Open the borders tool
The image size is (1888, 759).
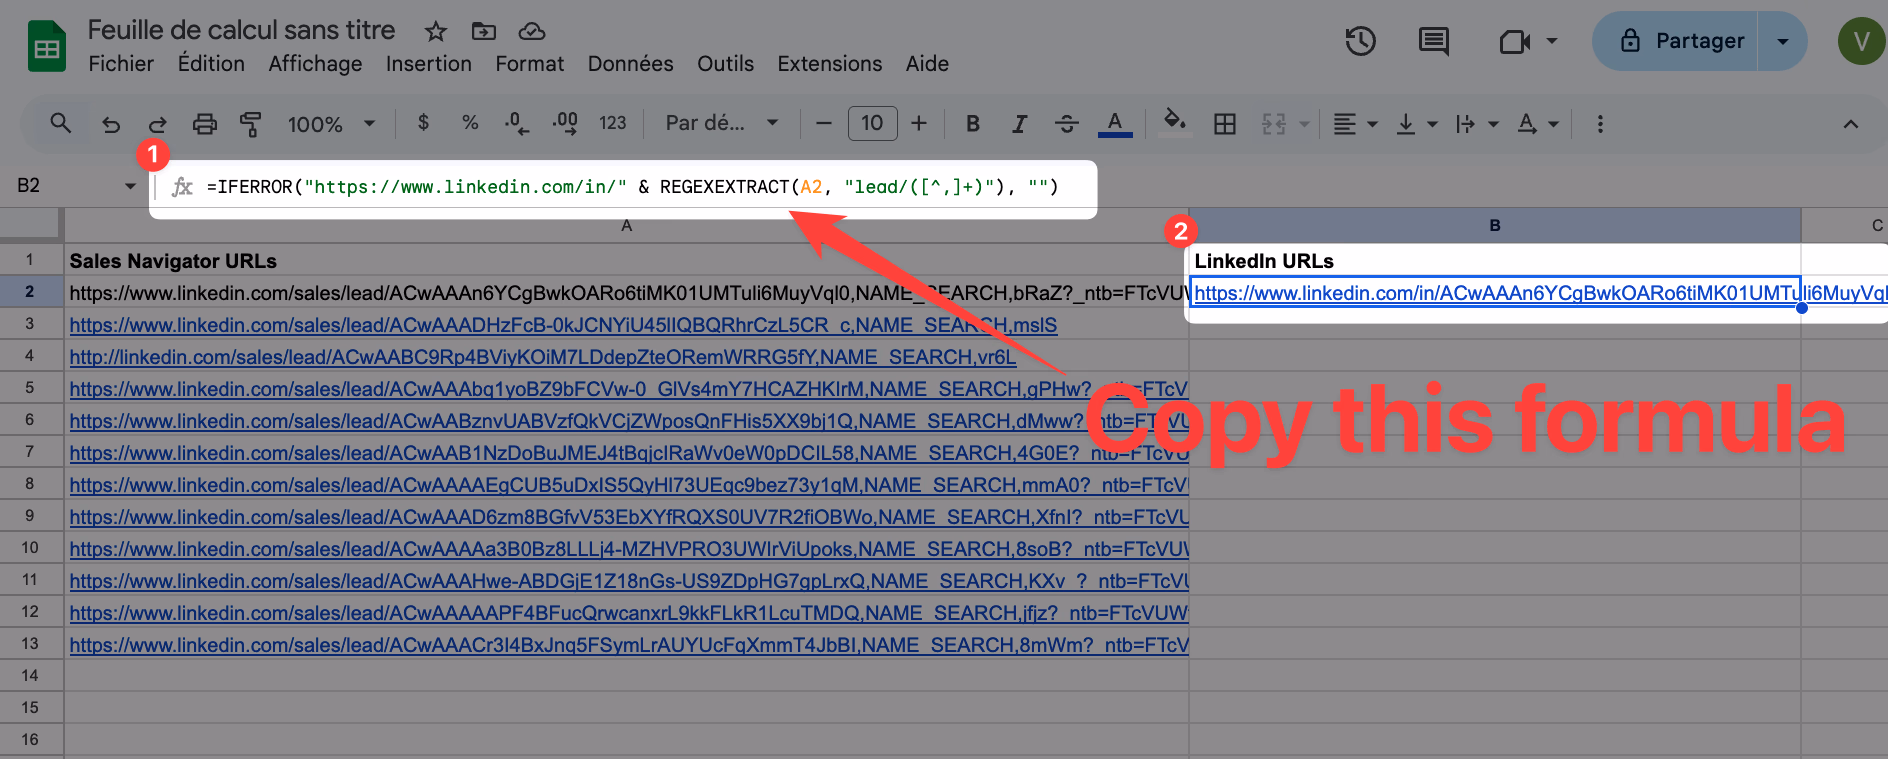point(1224,124)
